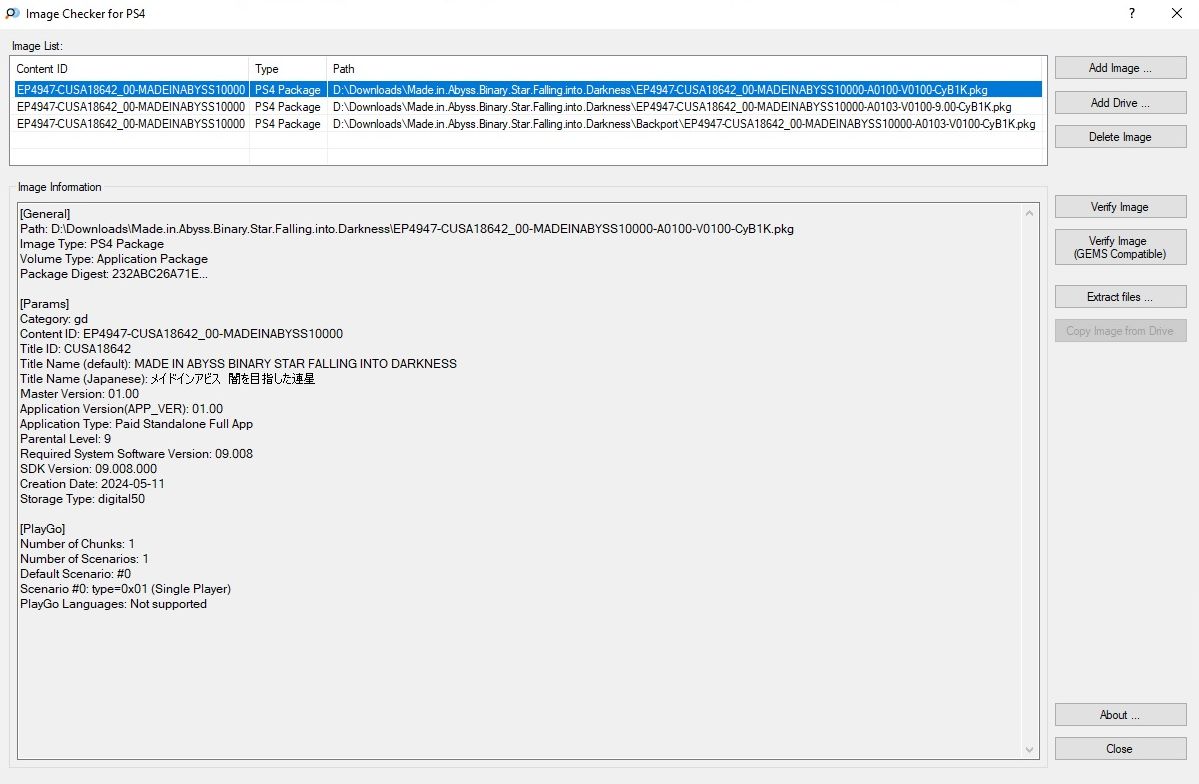This screenshot has height=784, width=1199.
Task: Click Verify Image (GEMS Compatible) button
Action: tap(1120, 247)
